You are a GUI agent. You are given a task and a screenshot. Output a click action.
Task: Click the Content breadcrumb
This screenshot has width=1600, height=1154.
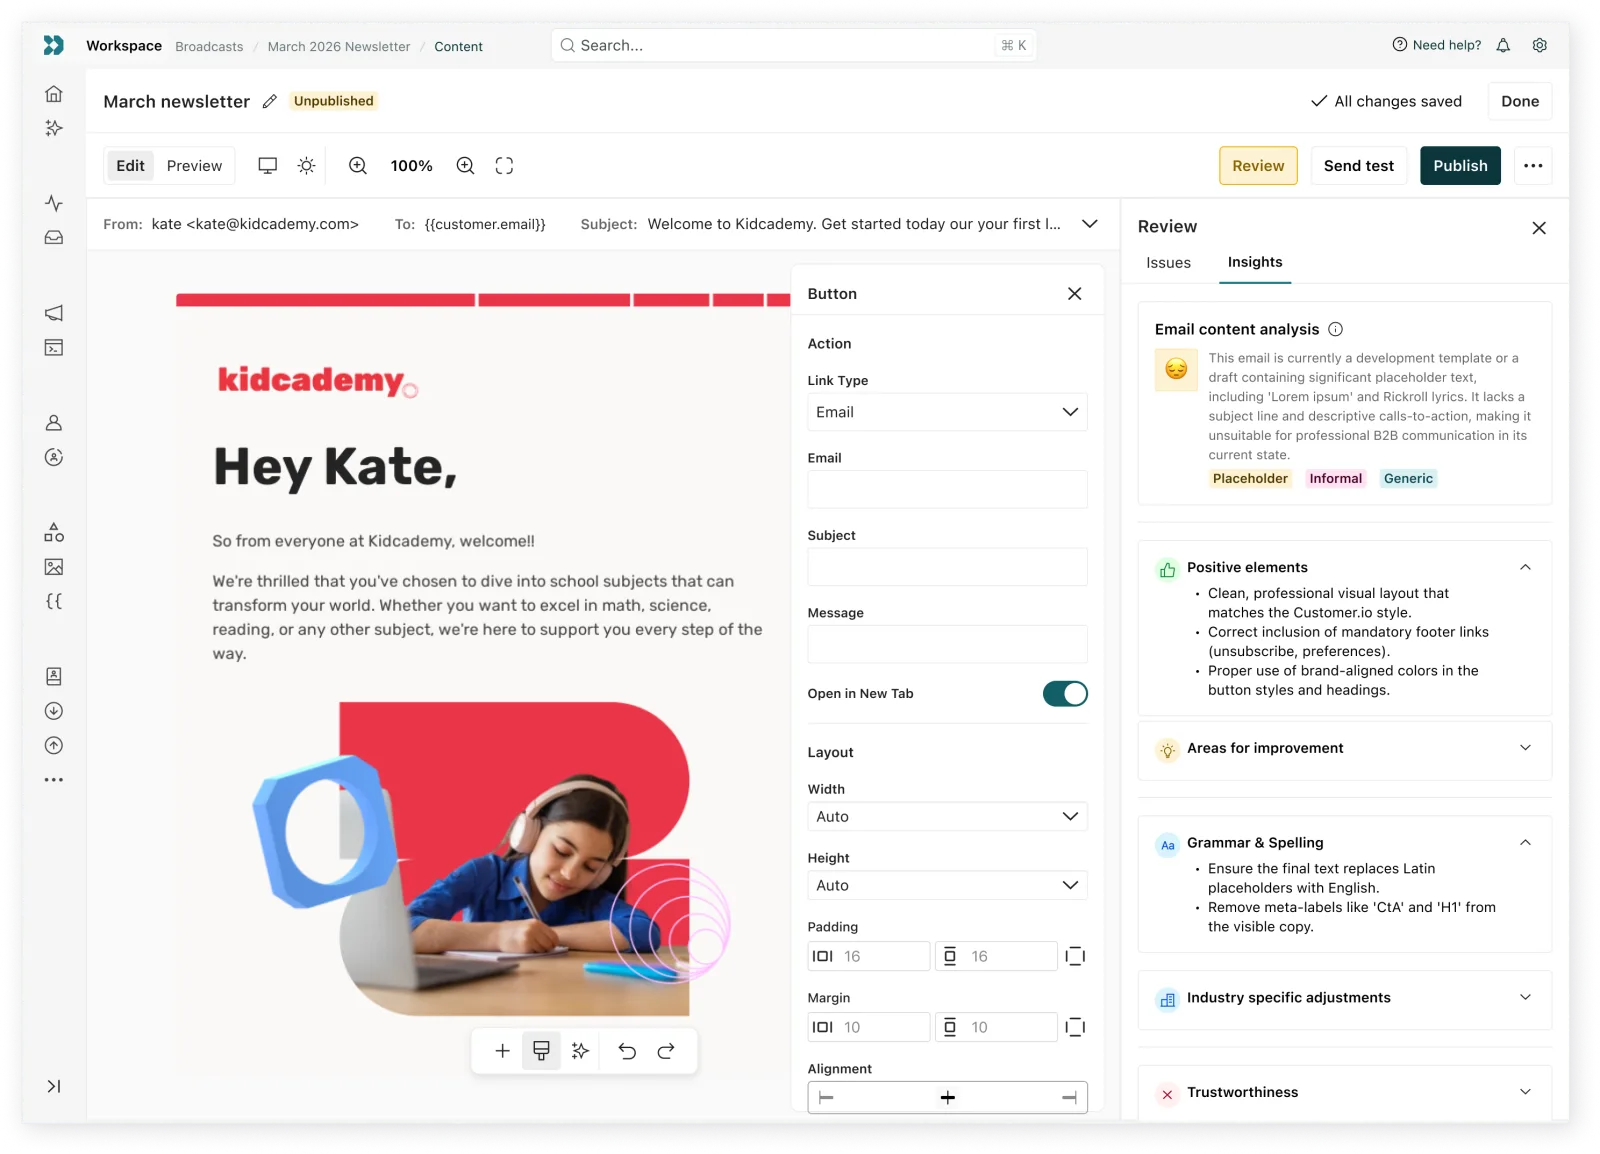pos(459,47)
